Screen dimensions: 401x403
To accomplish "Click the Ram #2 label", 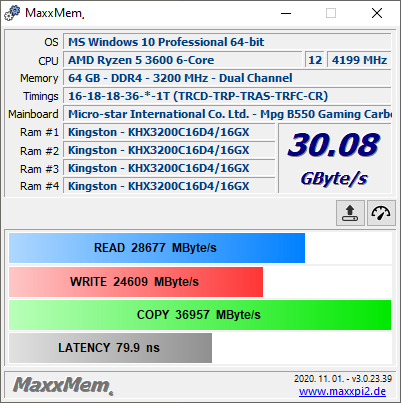I will [39, 151].
